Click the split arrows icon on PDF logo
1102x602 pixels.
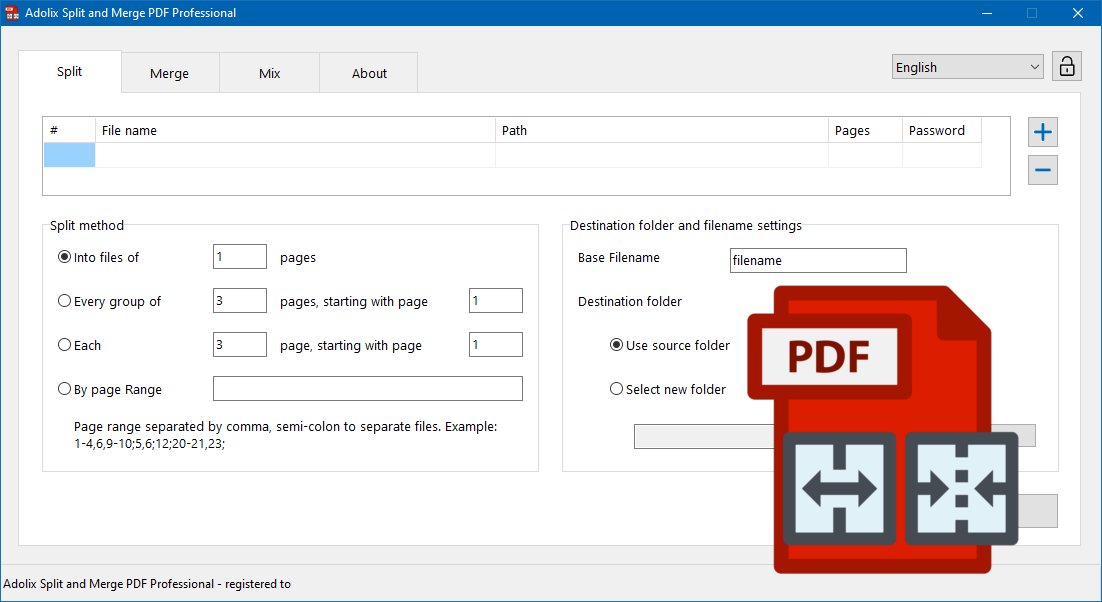pos(839,488)
